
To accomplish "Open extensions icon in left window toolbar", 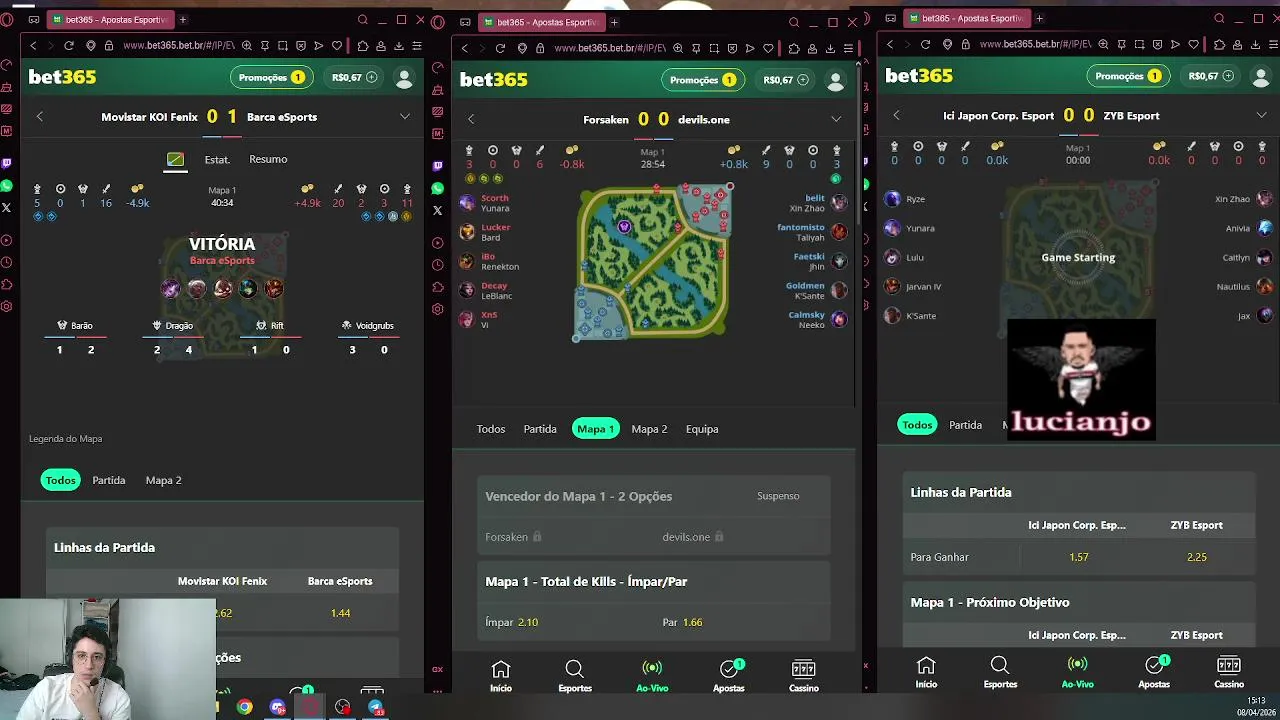I will [x=362, y=45].
